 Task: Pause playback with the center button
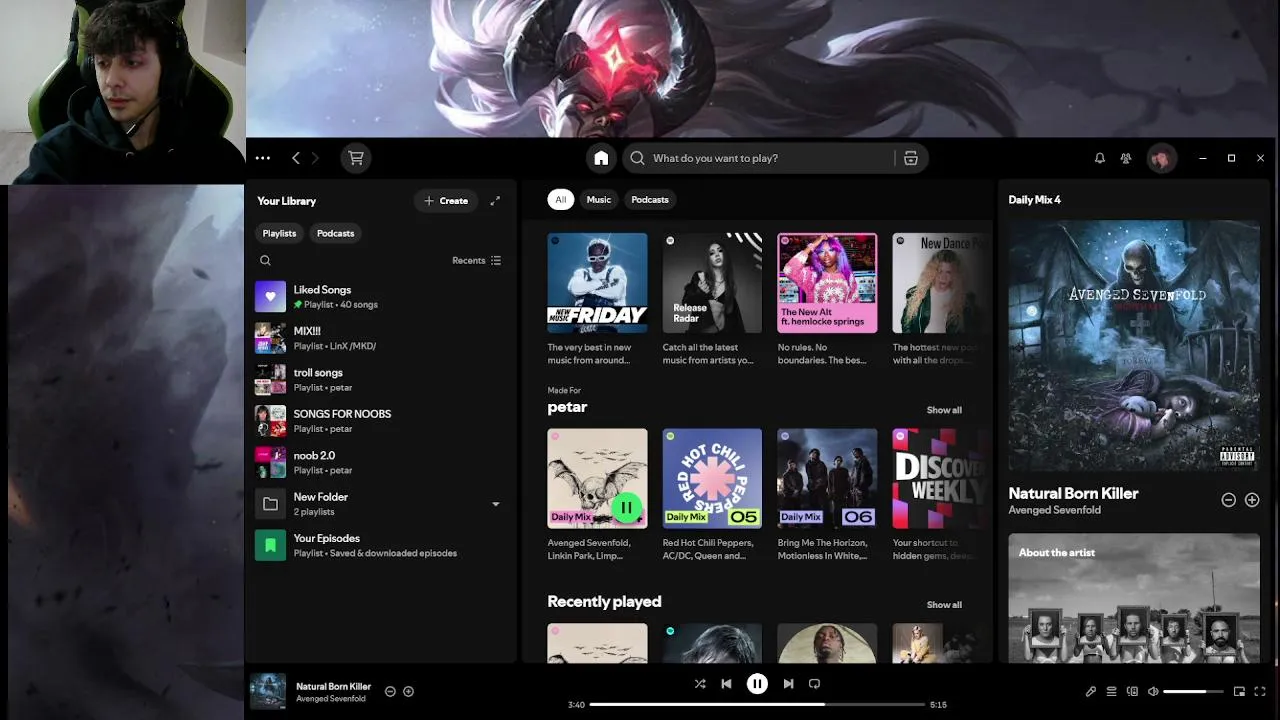(757, 684)
